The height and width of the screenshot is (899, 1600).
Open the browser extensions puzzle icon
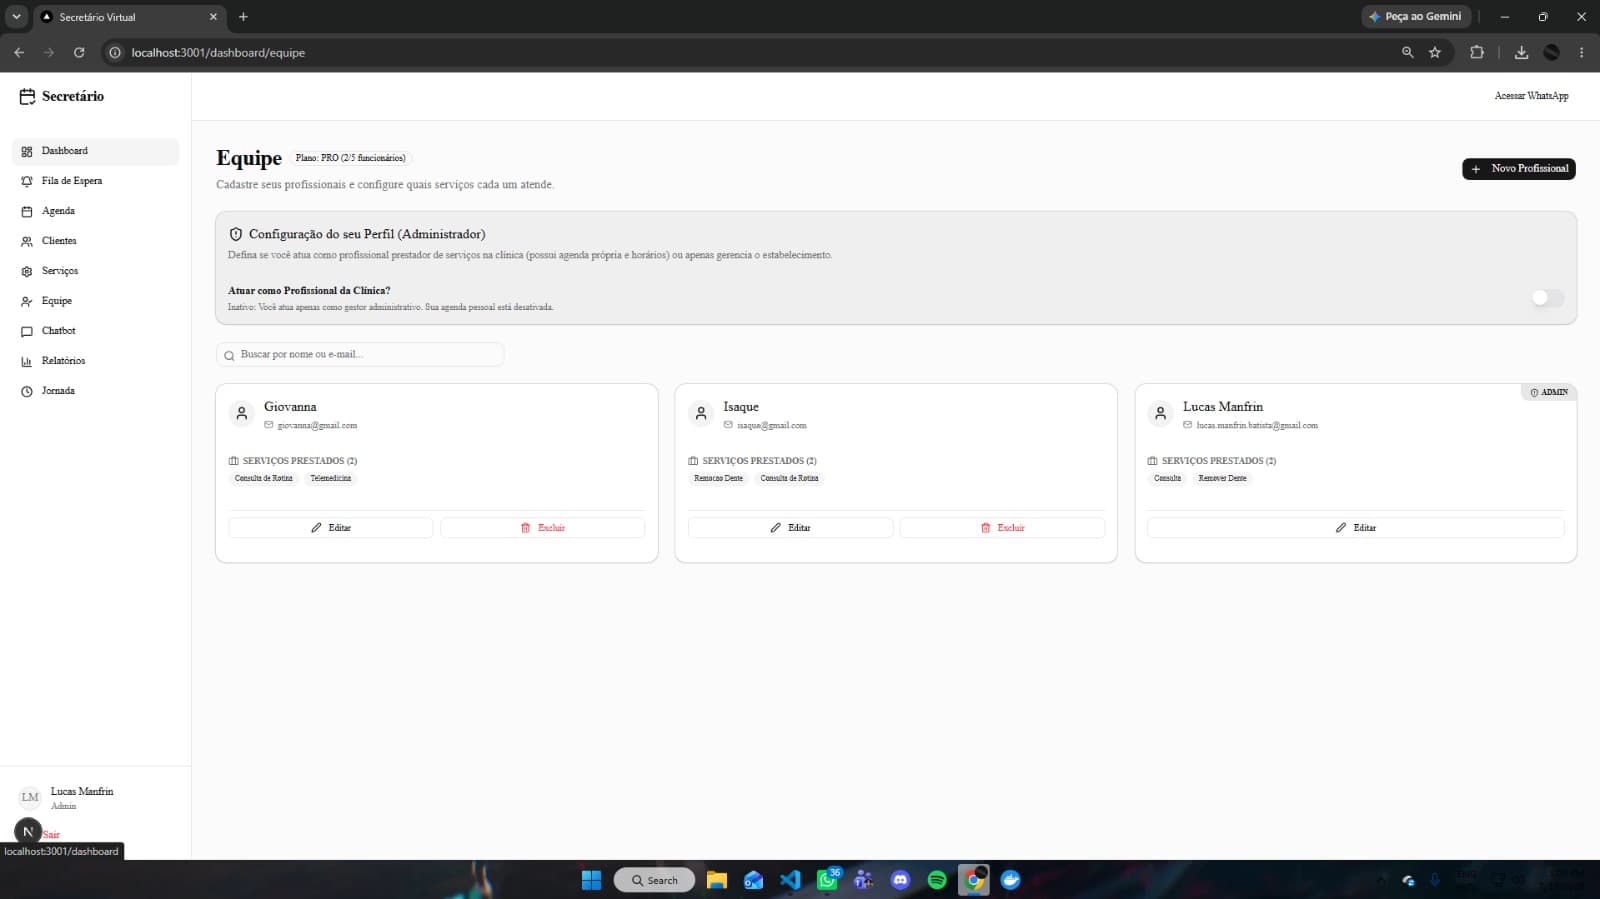tap(1477, 53)
